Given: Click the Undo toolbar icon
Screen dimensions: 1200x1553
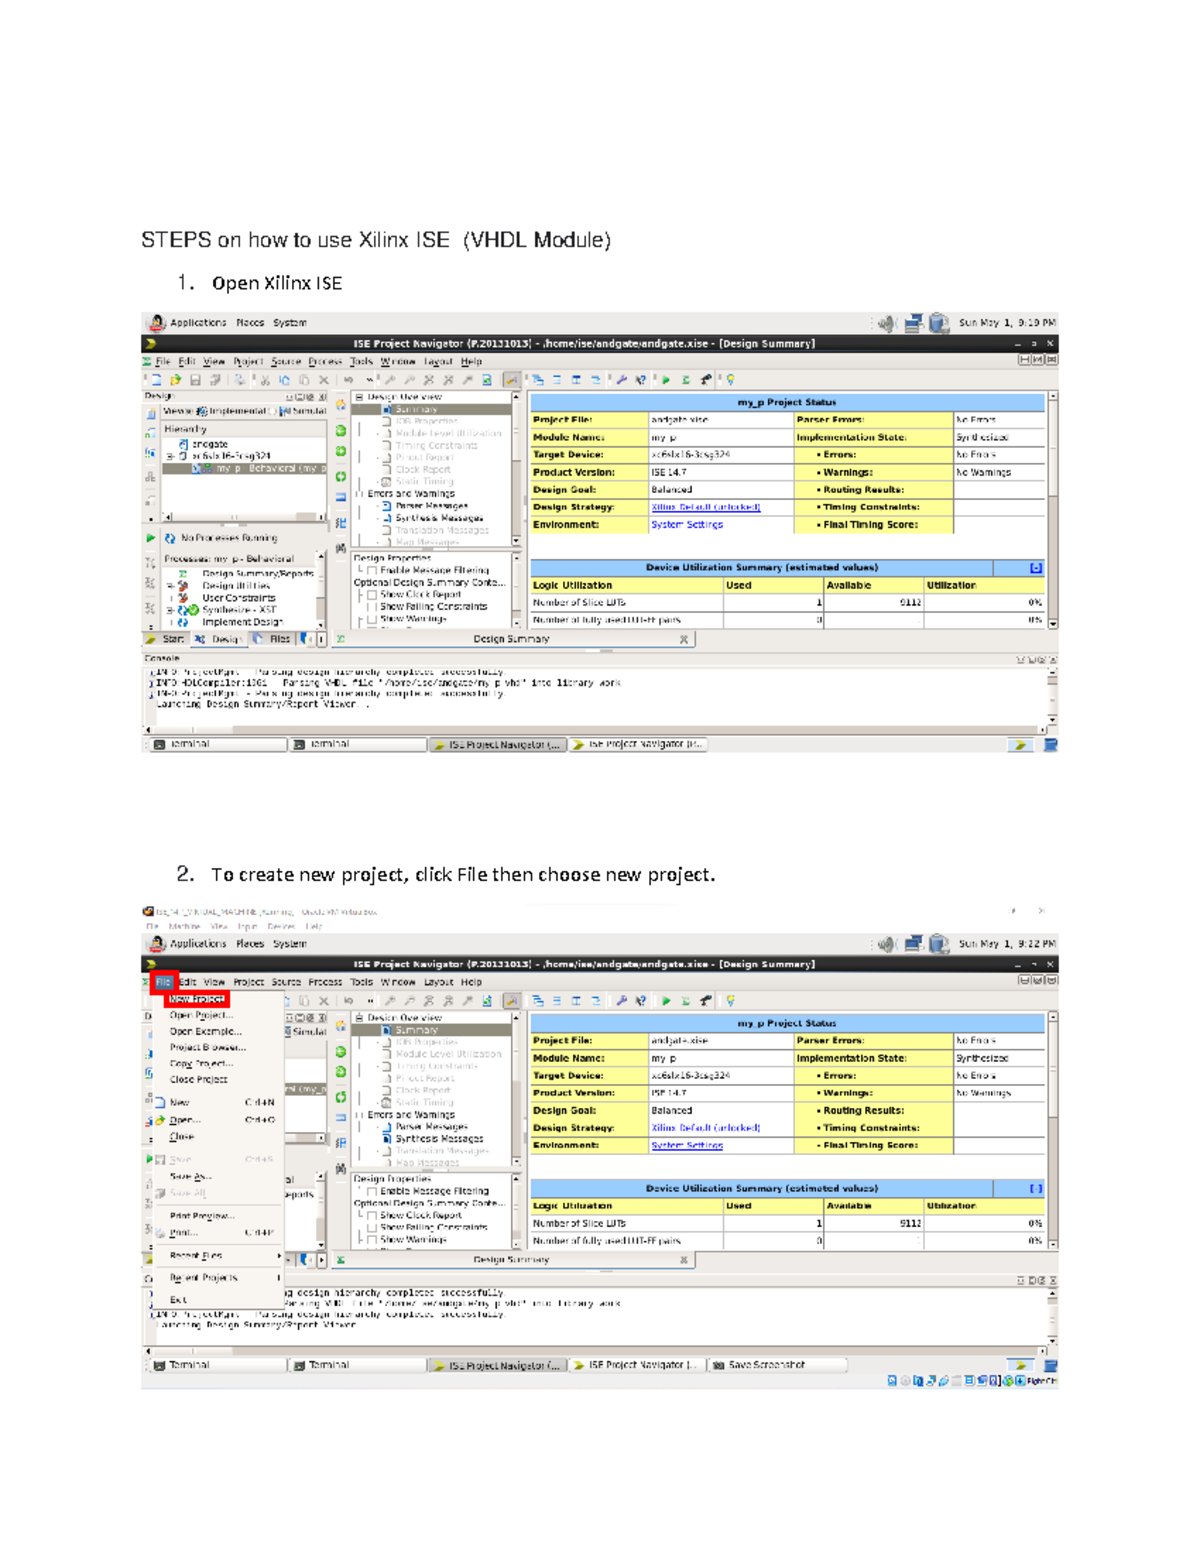Looking at the screenshot, I should pyautogui.click(x=350, y=379).
